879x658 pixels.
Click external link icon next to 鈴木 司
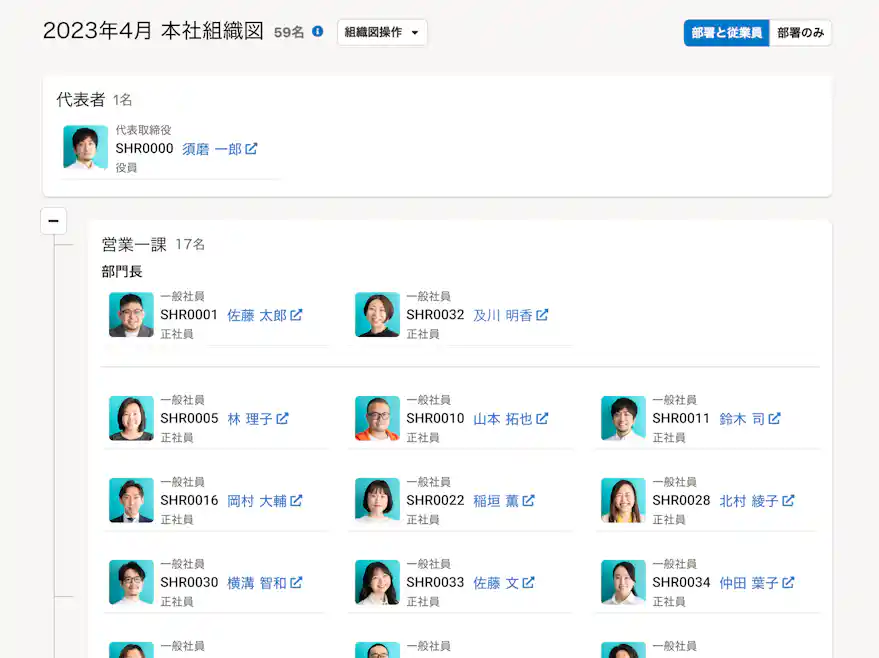775,419
